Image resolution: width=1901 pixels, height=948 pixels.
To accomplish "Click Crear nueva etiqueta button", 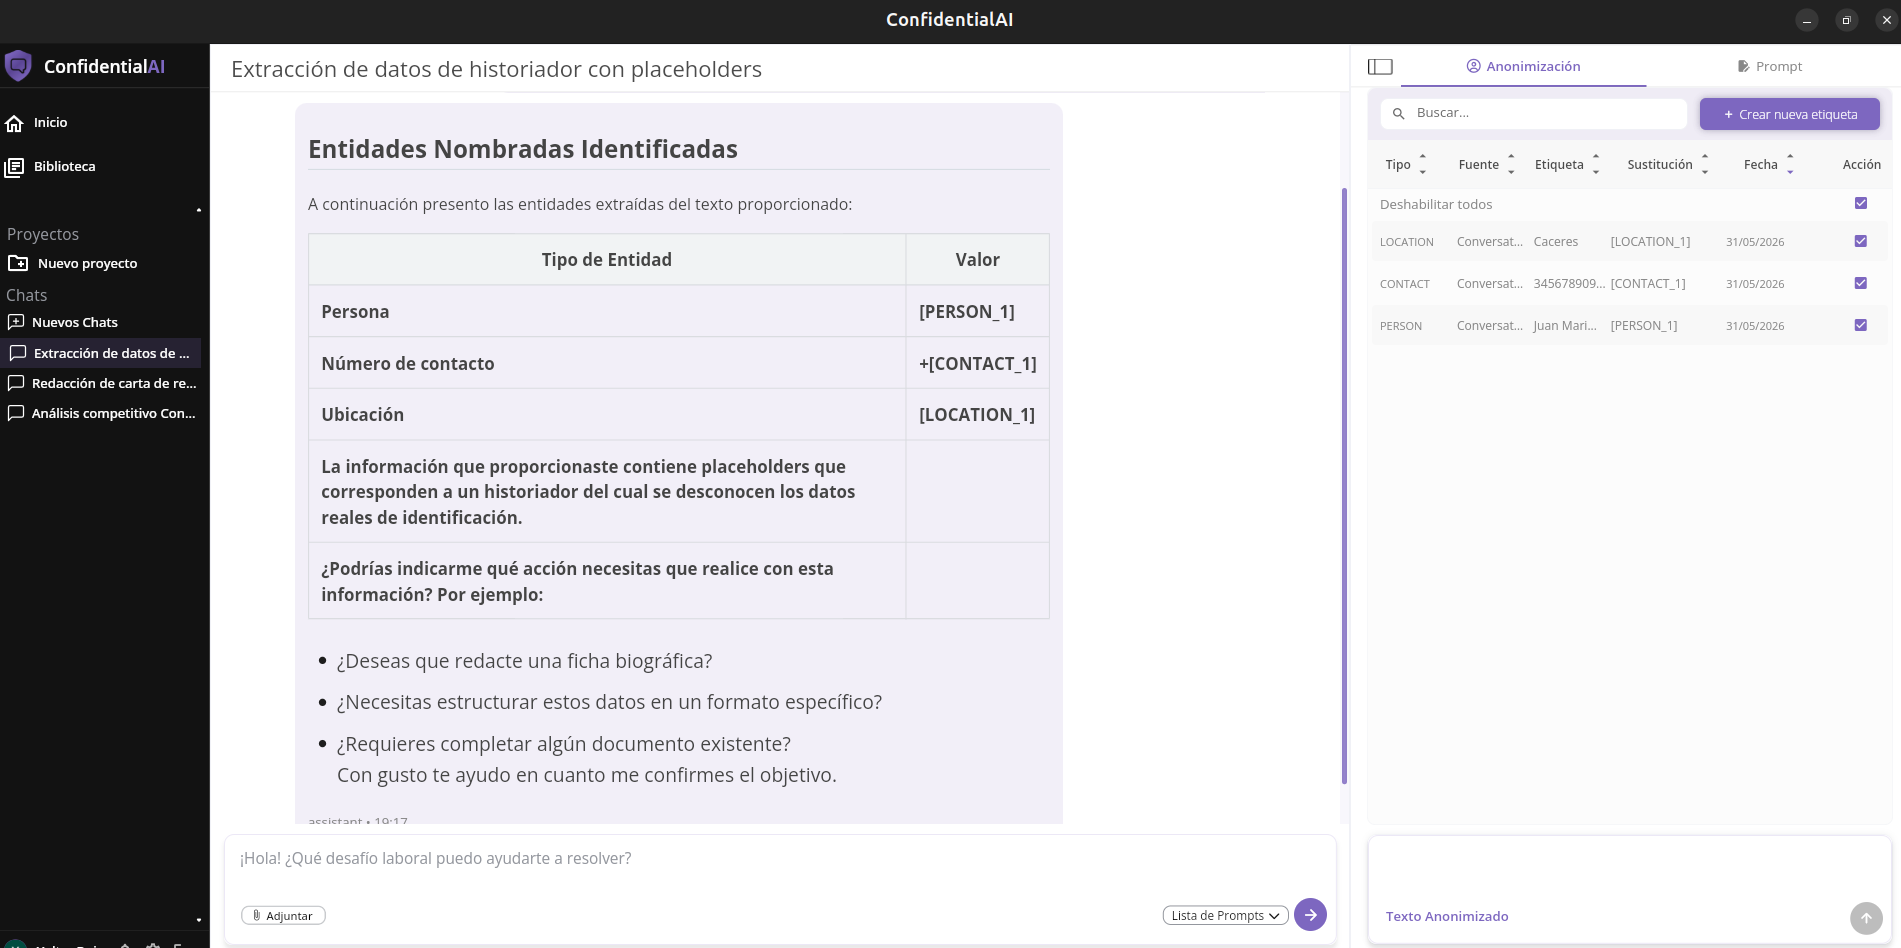I will (x=1790, y=114).
